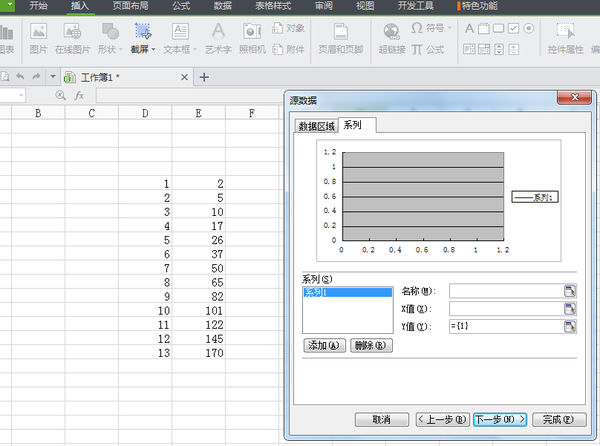Click range picker icon beside 名称 field
Viewport: 600px width, 446px height.
pyautogui.click(x=570, y=291)
